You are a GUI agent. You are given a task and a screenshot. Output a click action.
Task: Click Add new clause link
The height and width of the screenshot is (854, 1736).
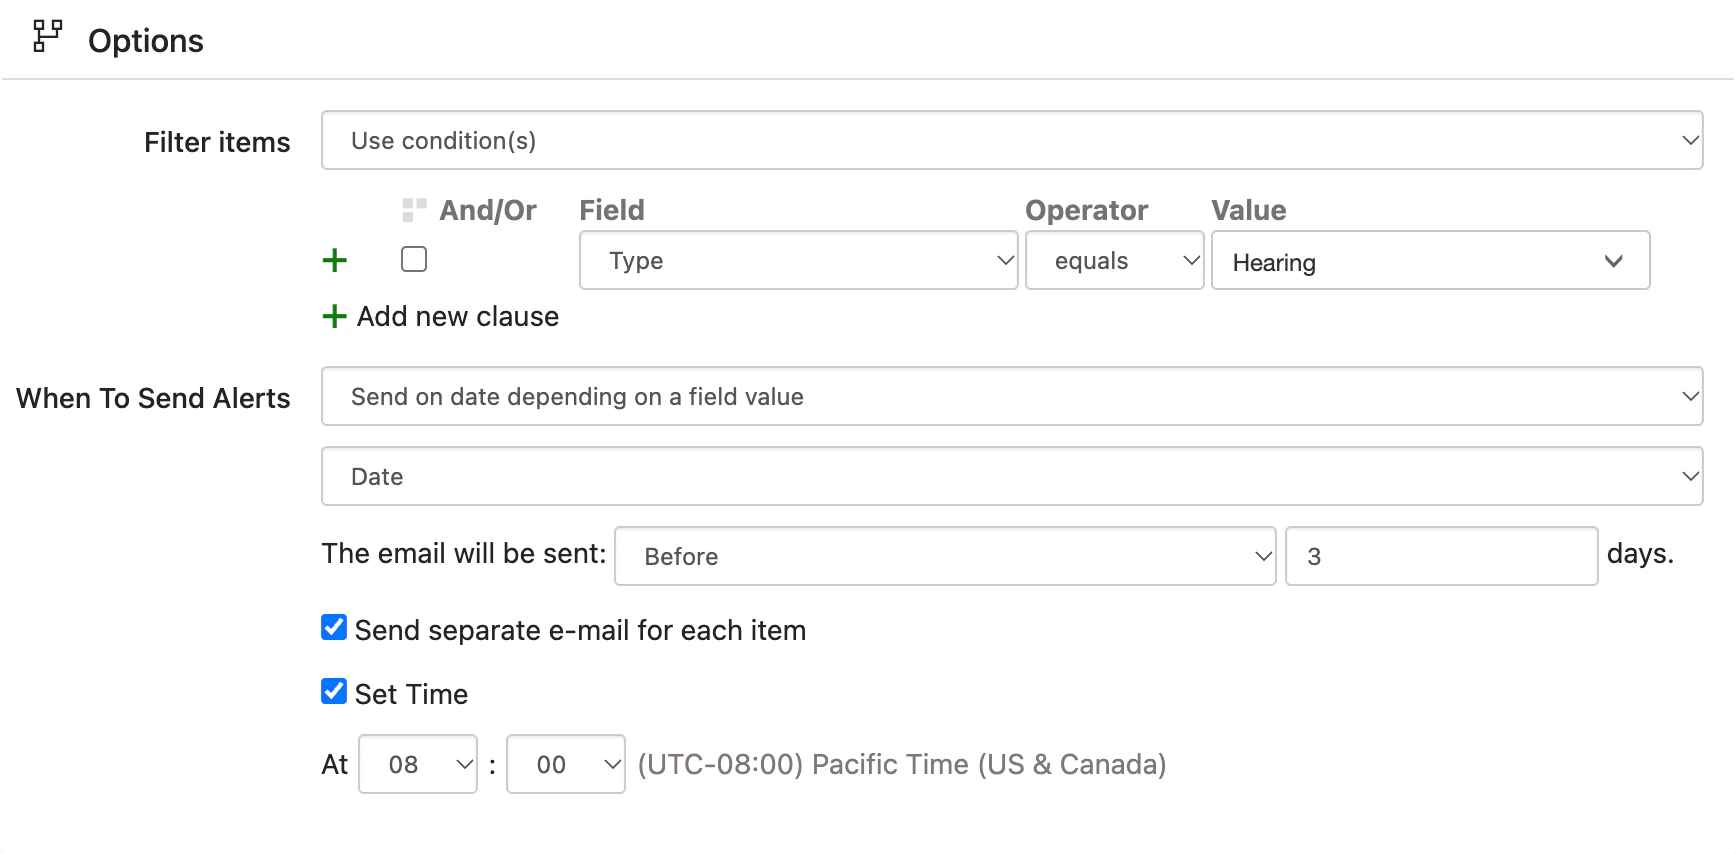(x=458, y=317)
